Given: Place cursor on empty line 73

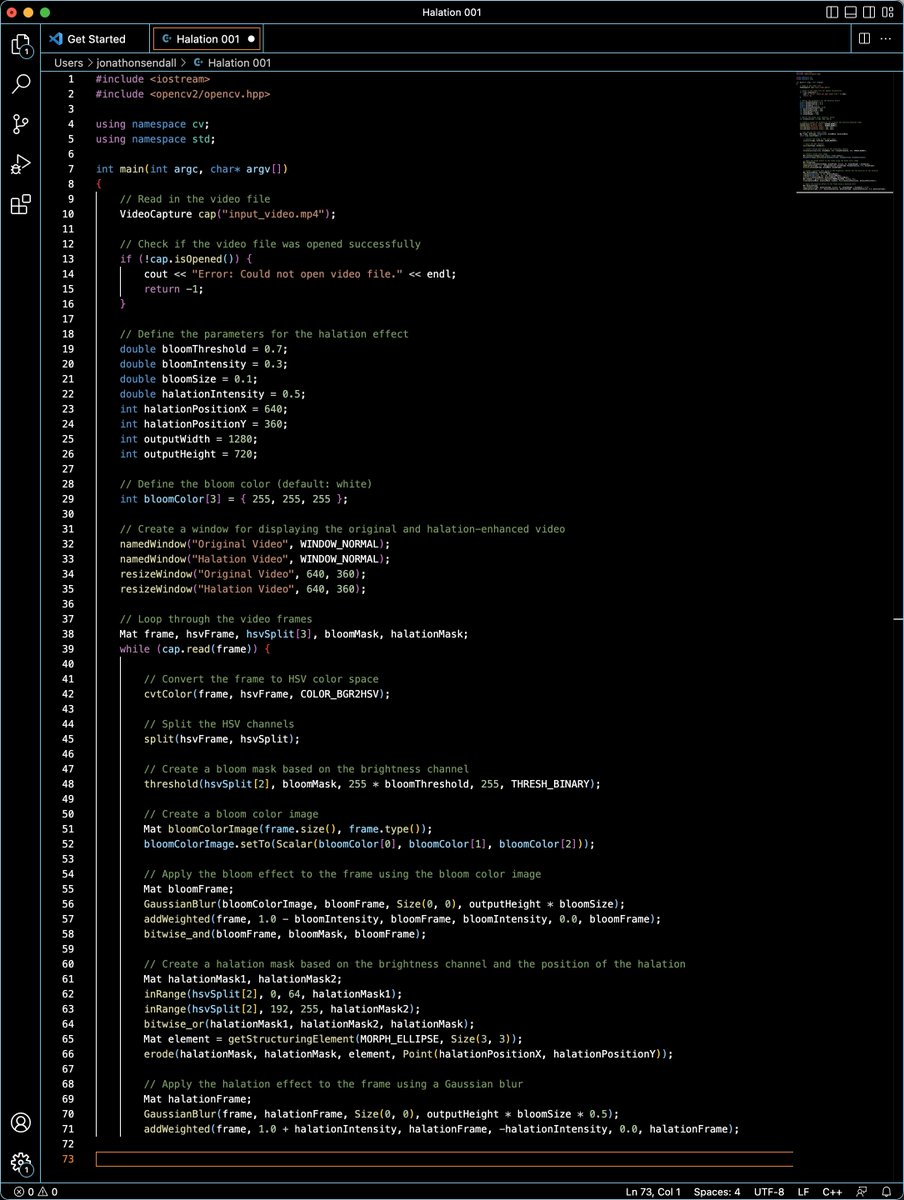Looking at the screenshot, I should point(444,1159).
